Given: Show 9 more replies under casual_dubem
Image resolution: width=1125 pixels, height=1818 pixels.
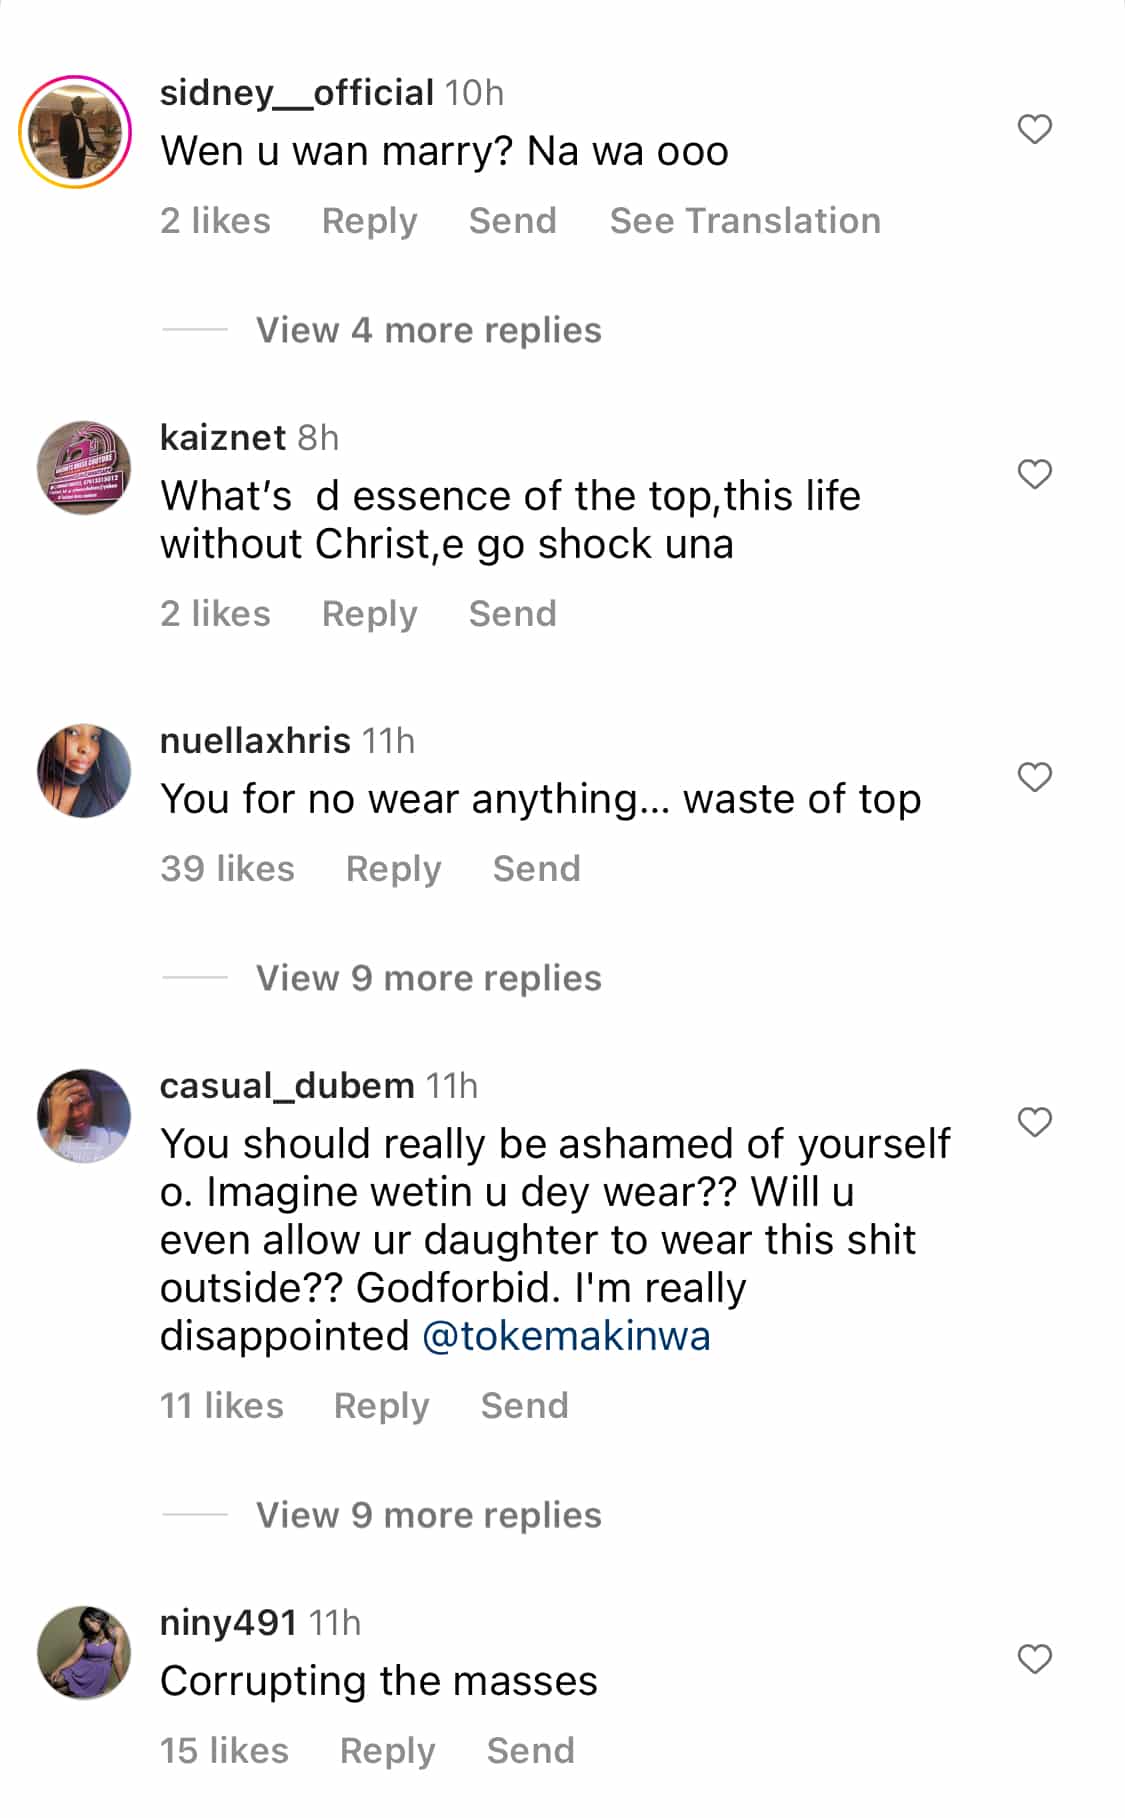Looking at the screenshot, I should click(x=428, y=1515).
